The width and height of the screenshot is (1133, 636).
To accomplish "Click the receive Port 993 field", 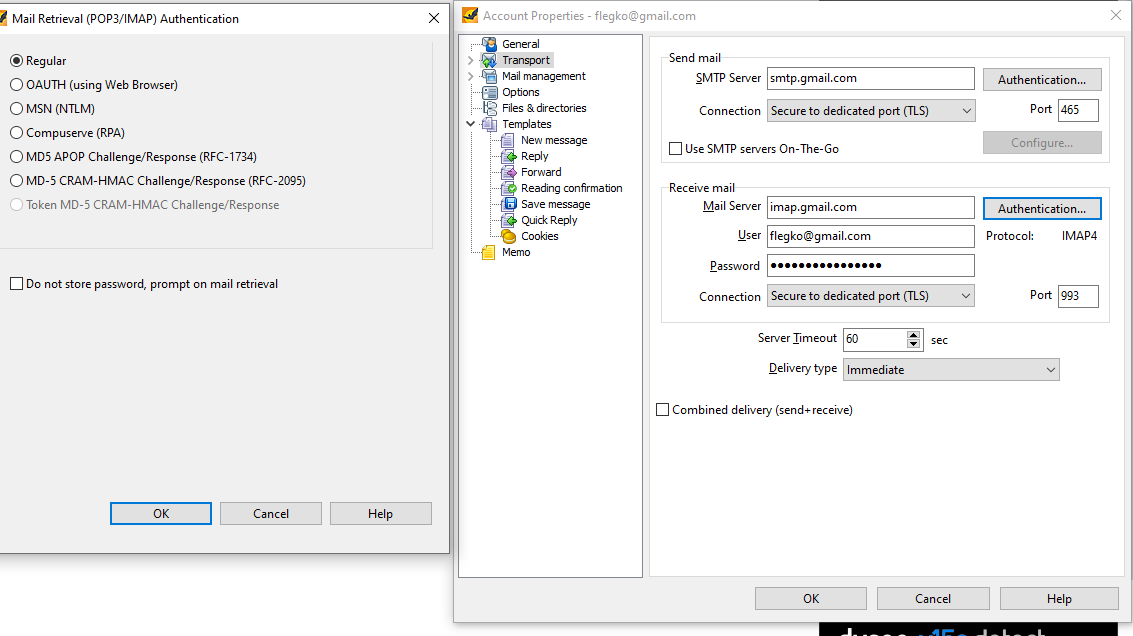I will coord(1078,296).
